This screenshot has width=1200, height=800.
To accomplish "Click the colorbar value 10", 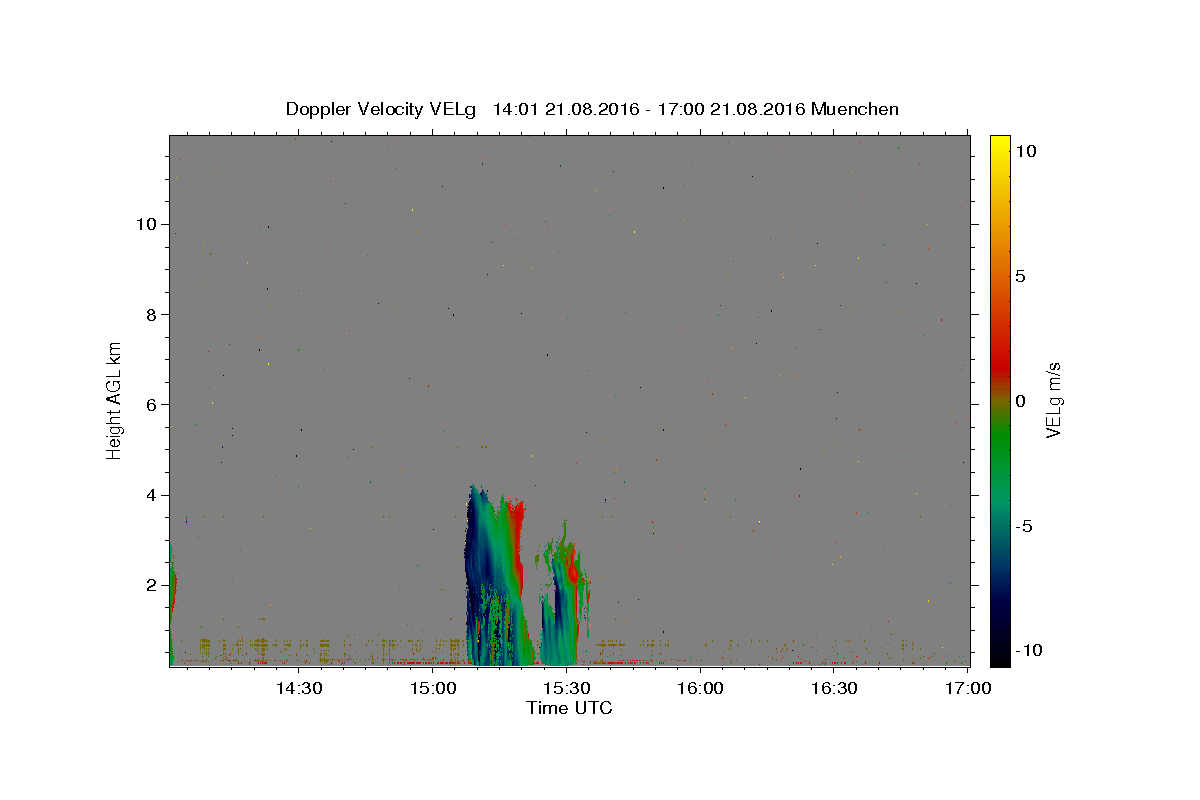I will (x=1025, y=151).
